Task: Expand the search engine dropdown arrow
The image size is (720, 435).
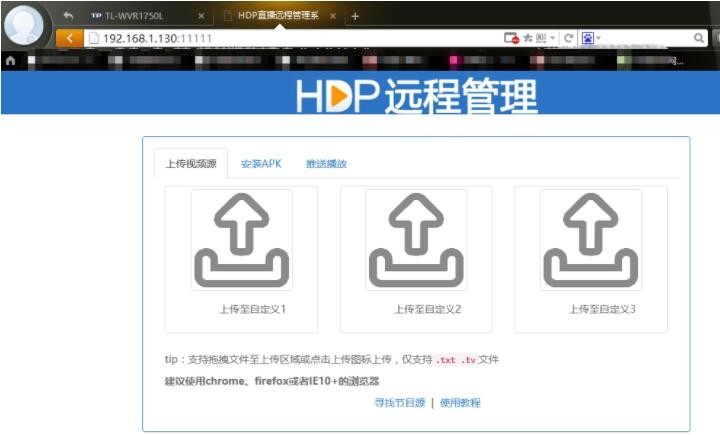Action: pyautogui.click(x=598, y=38)
